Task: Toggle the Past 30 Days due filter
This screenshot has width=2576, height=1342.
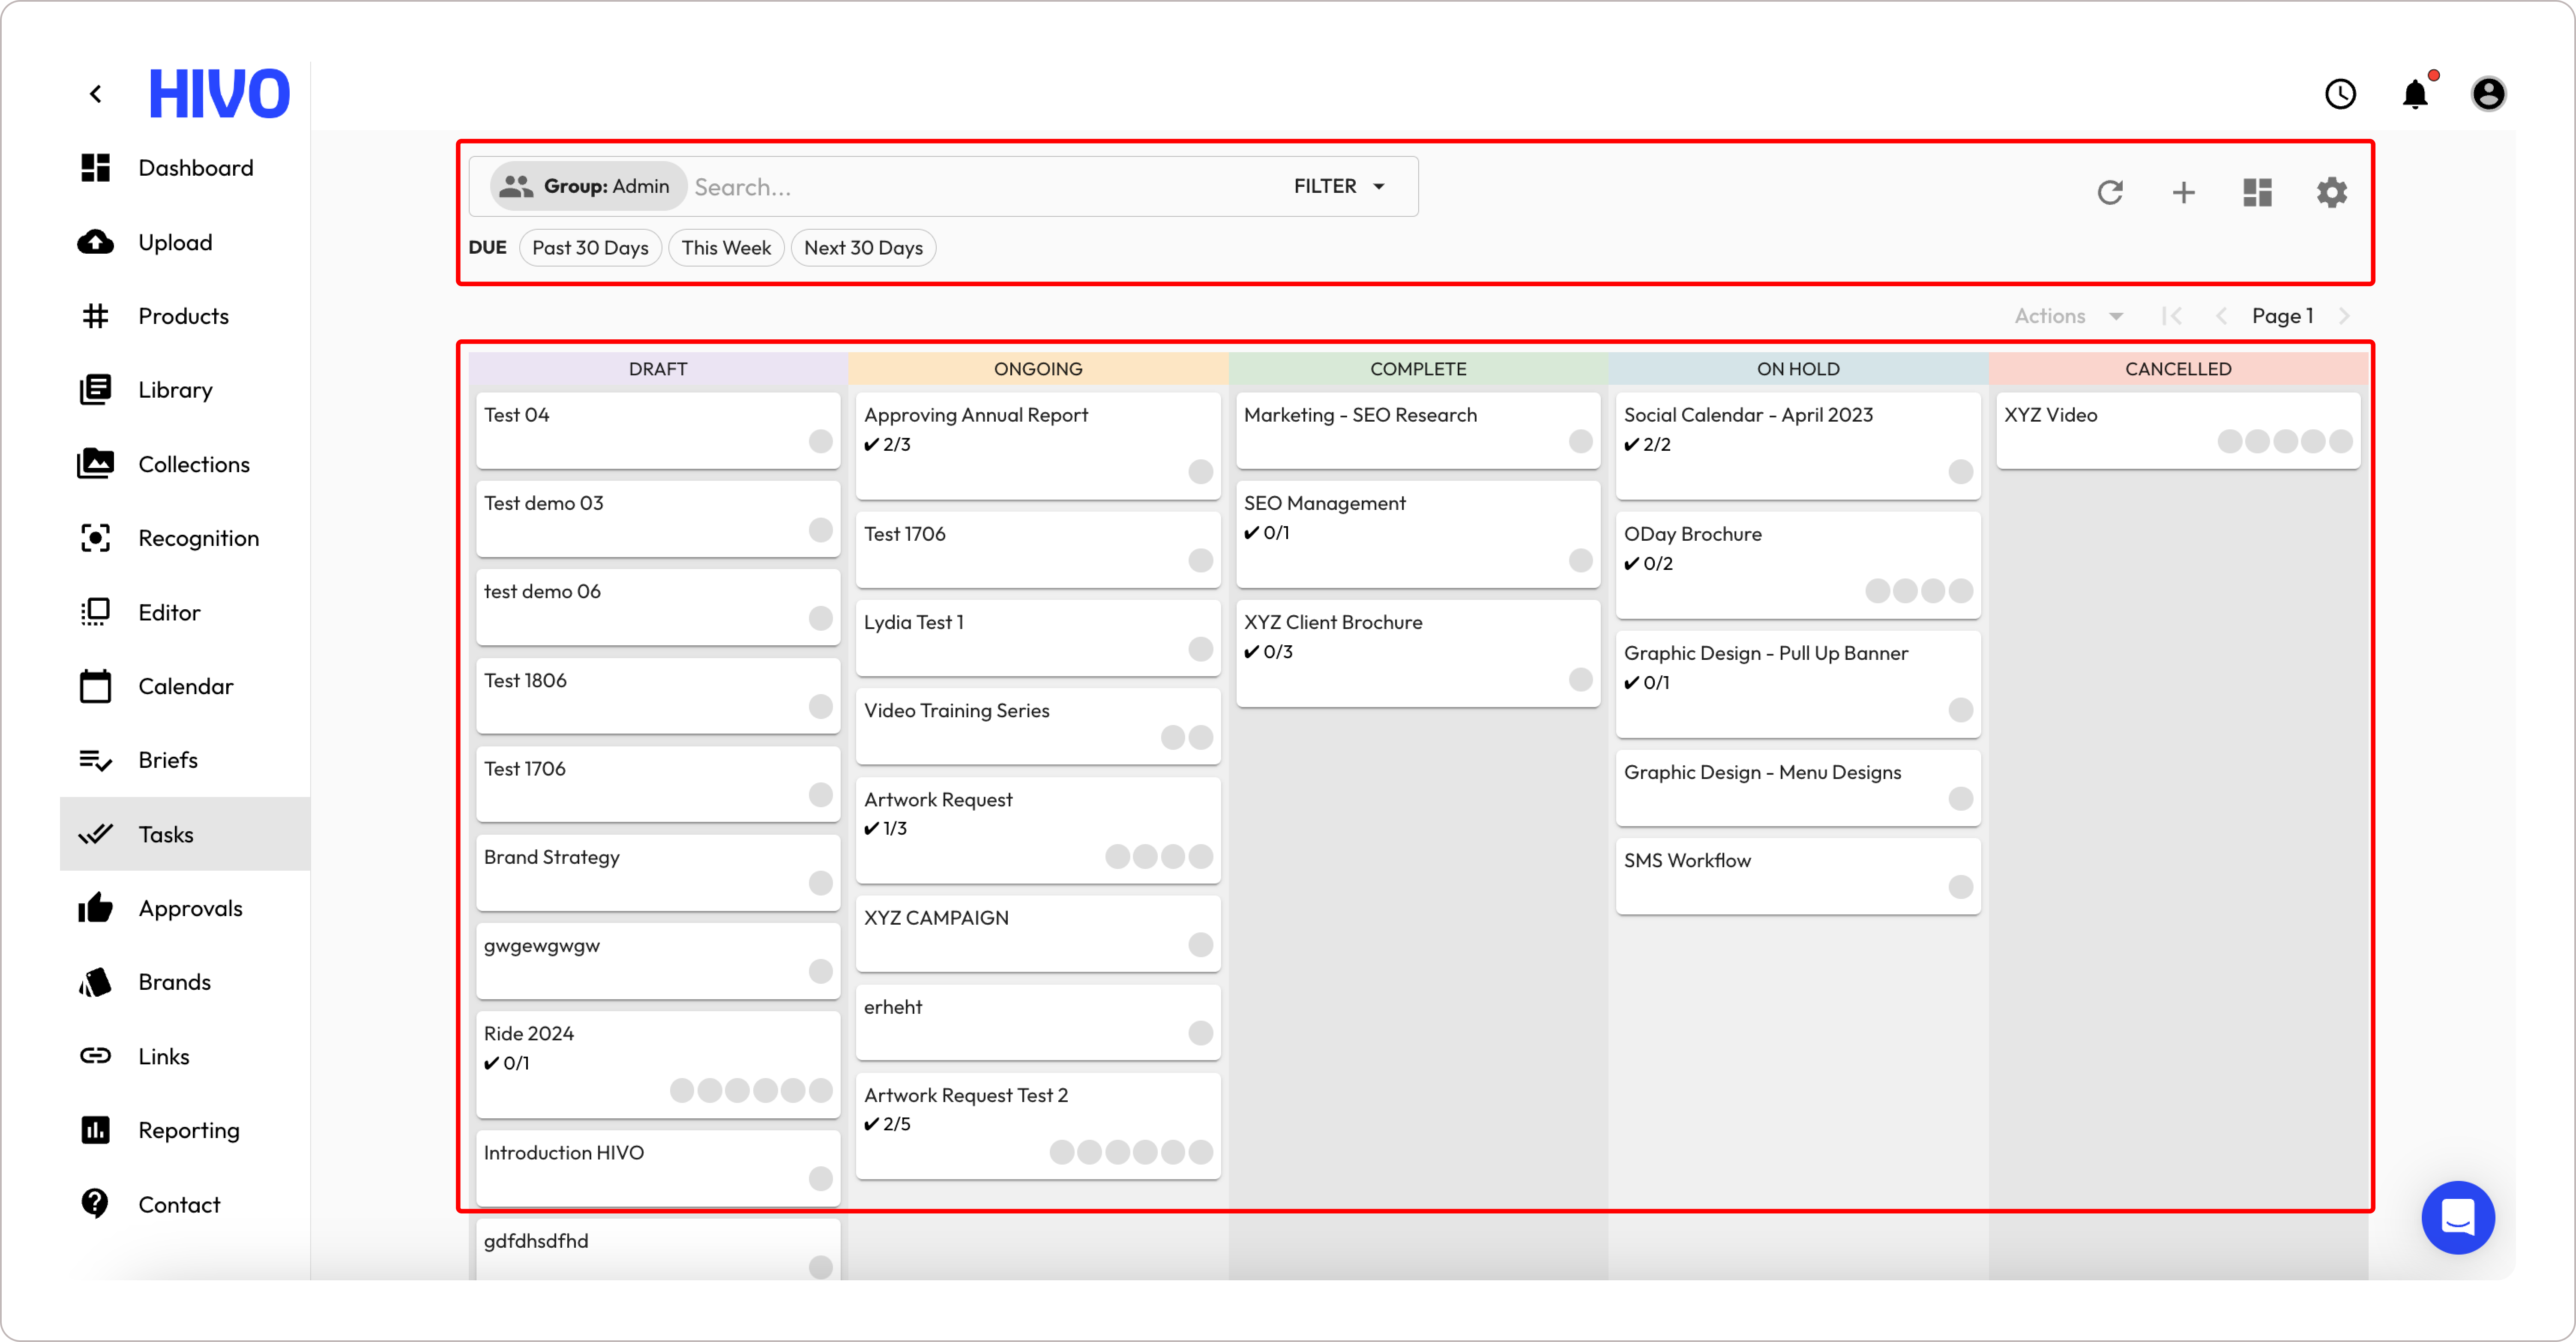Action: pyautogui.click(x=590, y=248)
